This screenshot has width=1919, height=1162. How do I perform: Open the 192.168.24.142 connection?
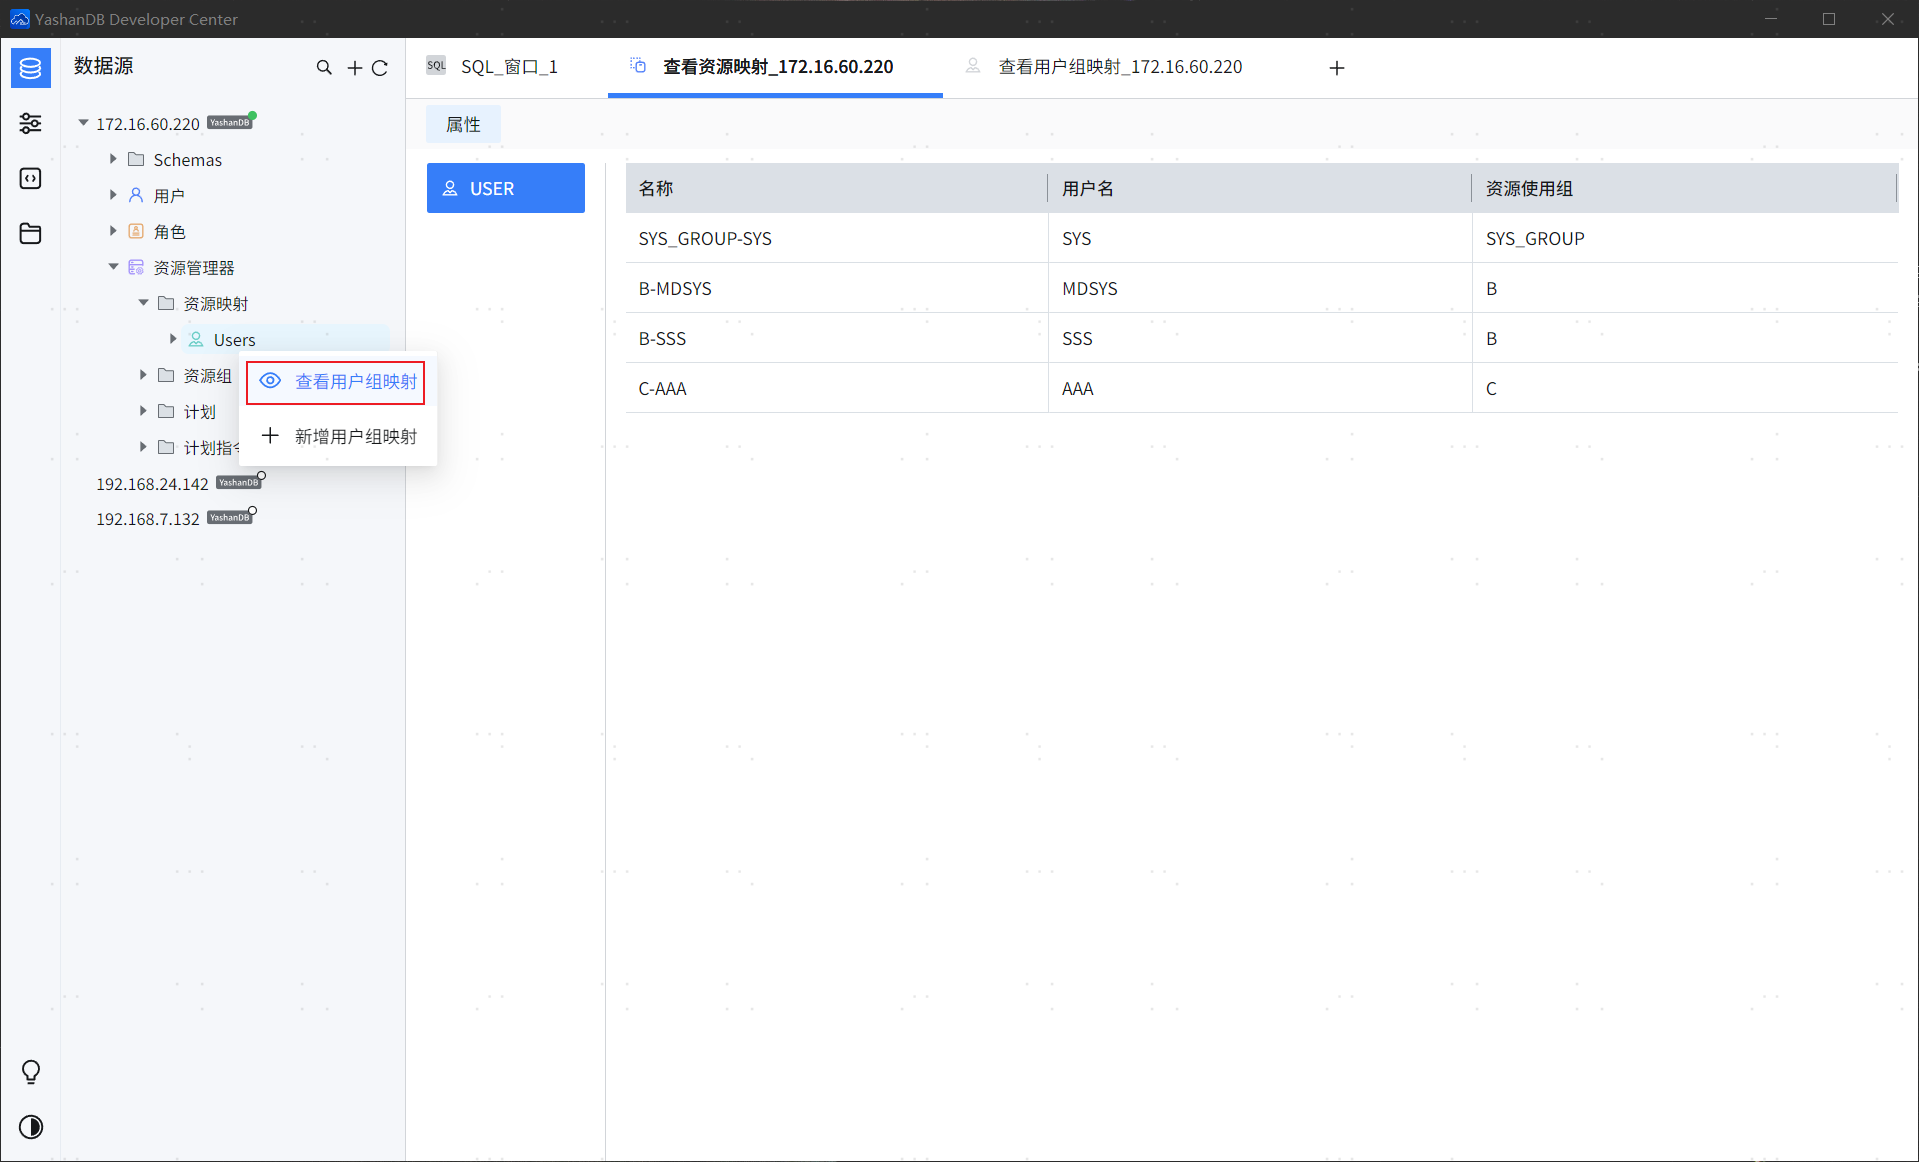tap(152, 484)
